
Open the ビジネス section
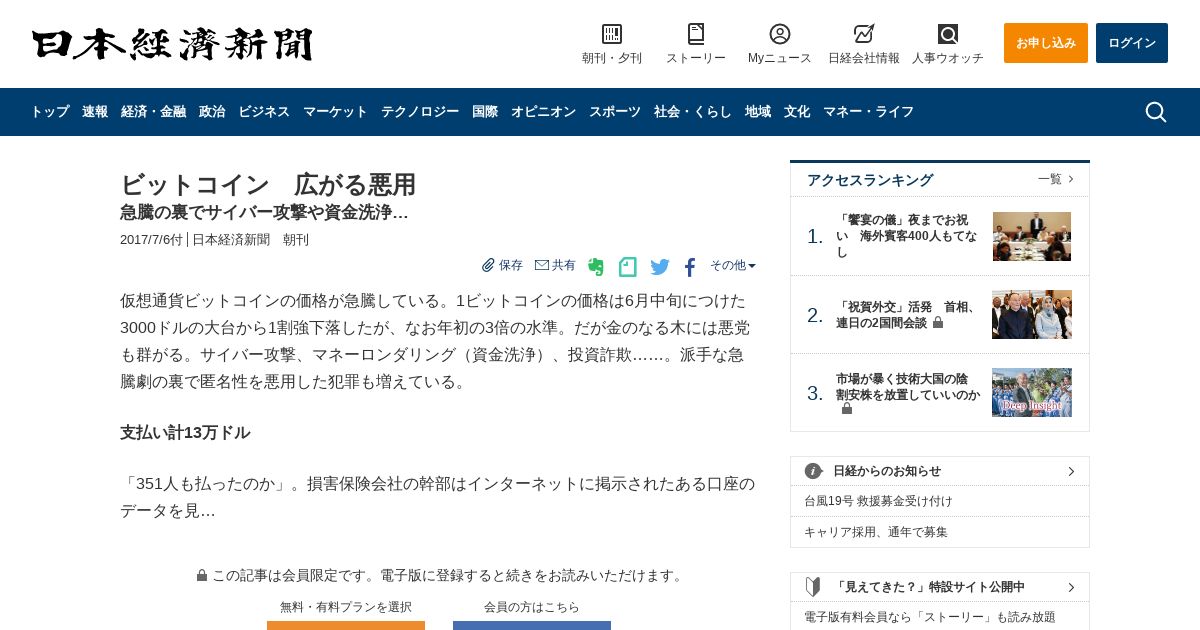264,112
